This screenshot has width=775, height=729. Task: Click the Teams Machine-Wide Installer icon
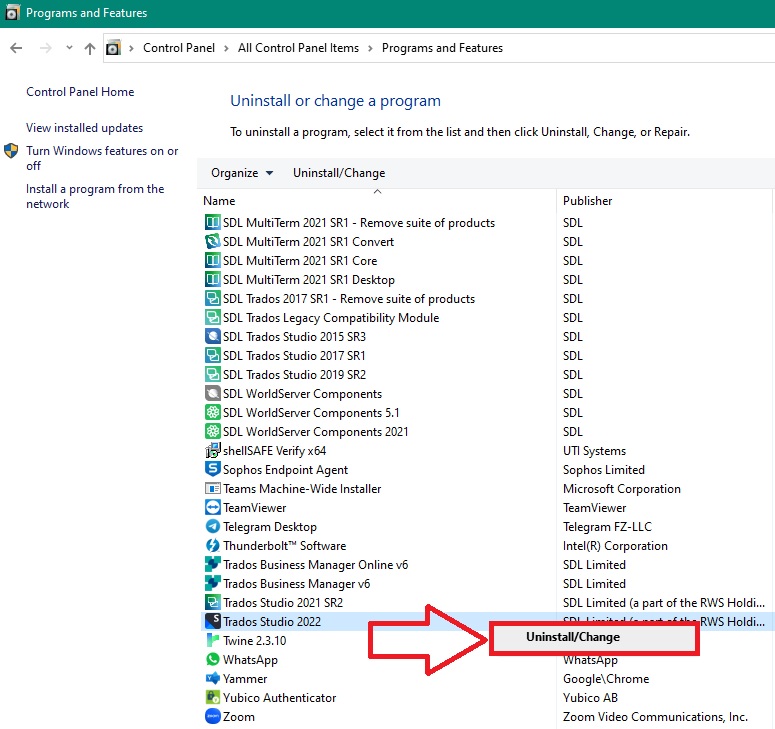click(x=213, y=488)
